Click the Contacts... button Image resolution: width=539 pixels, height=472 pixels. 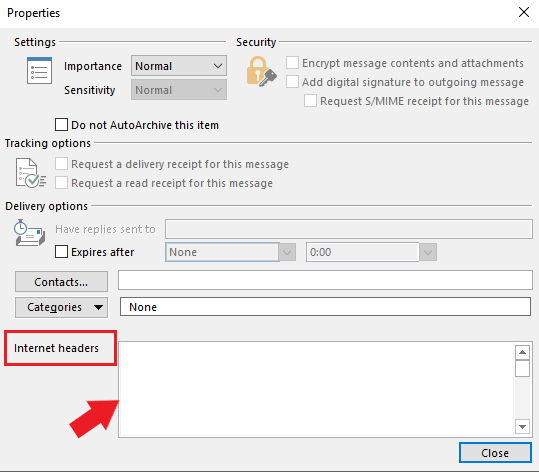pyautogui.click(x=61, y=282)
